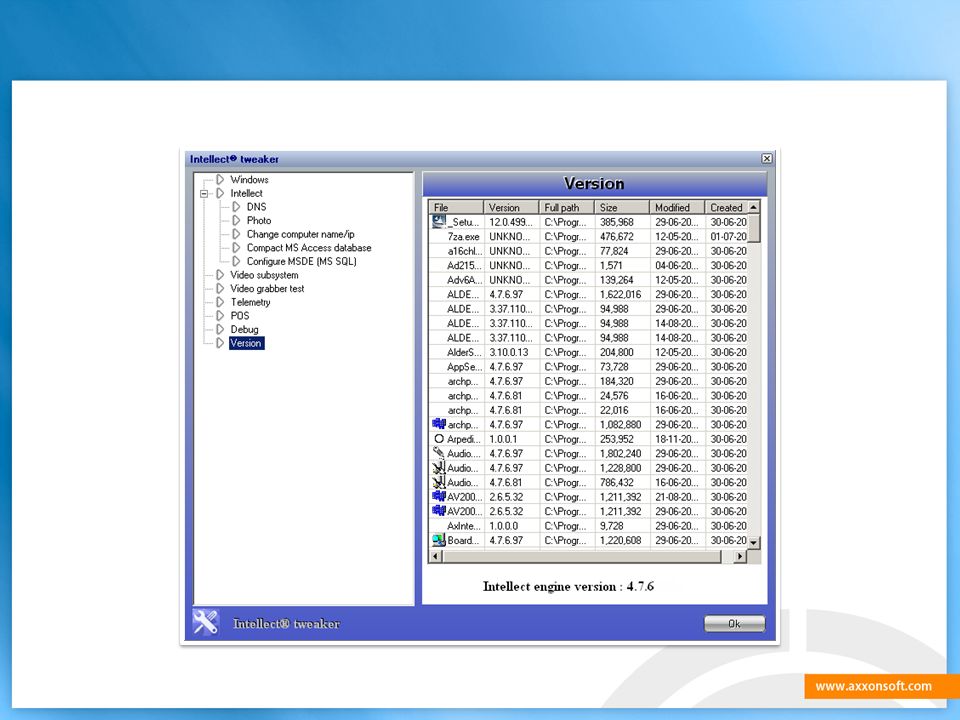Image resolution: width=960 pixels, height=720 pixels.
Task: Click the version value 3.10.0.13
Action: [508, 352]
